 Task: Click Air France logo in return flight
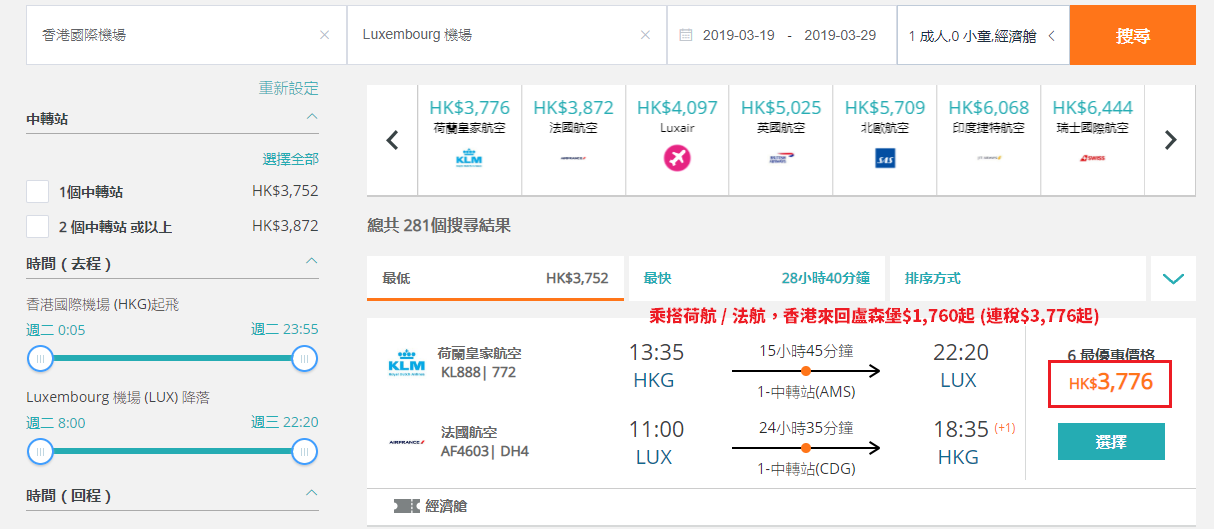click(406, 441)
